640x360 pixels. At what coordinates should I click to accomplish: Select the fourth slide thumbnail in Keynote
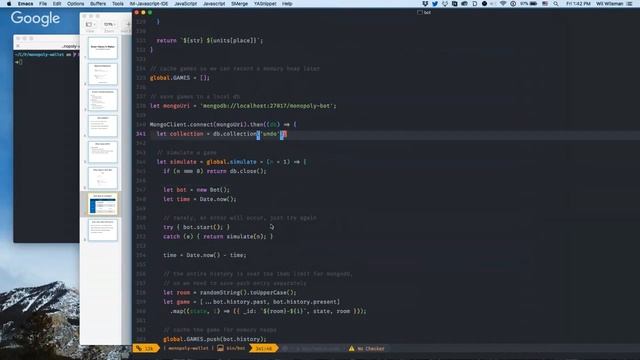click(102, 126)
